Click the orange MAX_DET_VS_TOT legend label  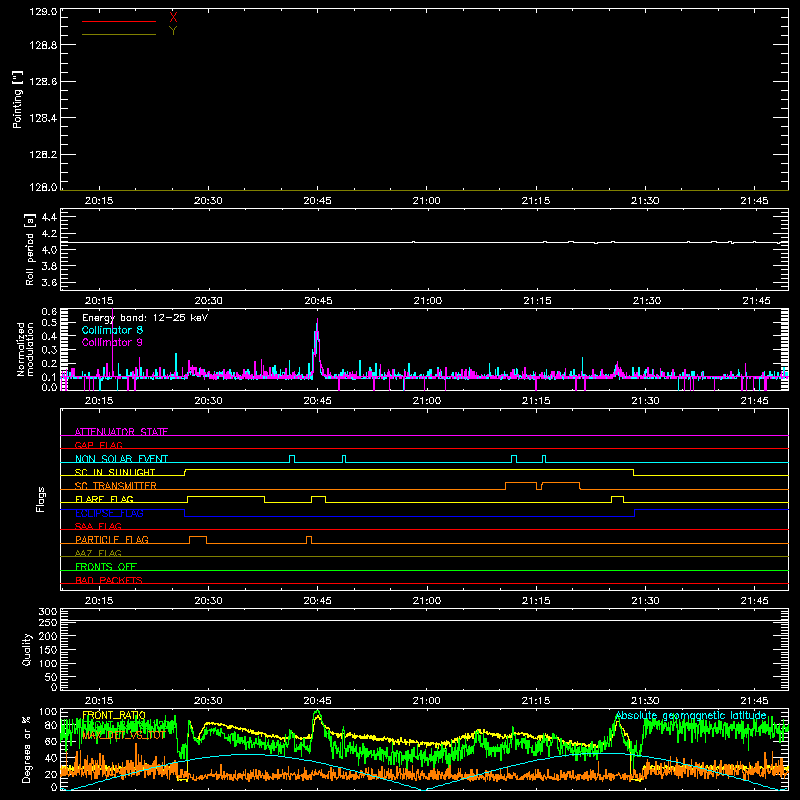[123, 735]
